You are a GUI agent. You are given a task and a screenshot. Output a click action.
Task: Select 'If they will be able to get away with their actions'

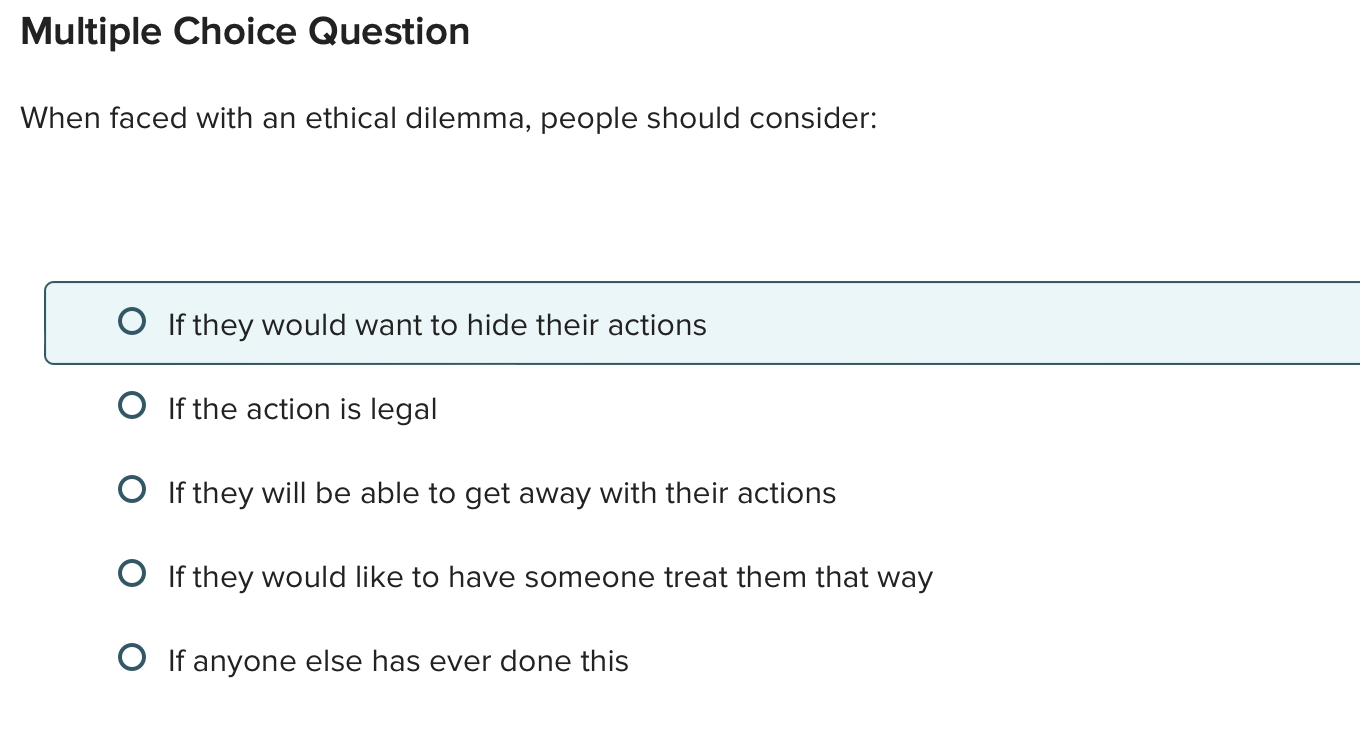(131, 490)
